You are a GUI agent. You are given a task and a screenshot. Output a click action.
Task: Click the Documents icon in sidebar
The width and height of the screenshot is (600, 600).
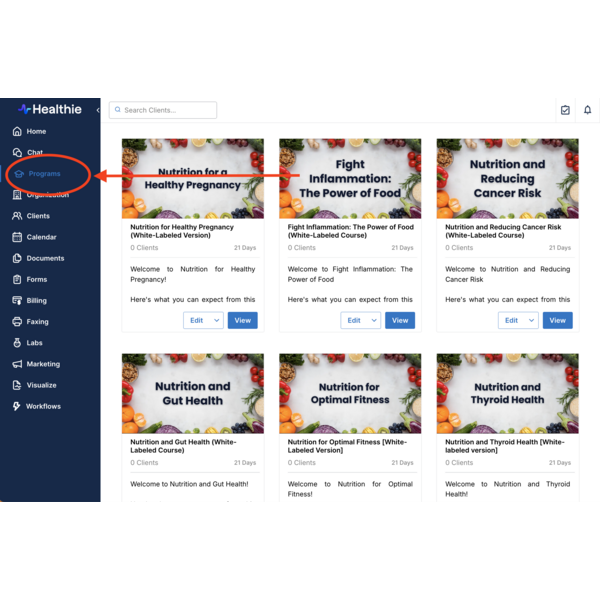[x=17, y=258]
